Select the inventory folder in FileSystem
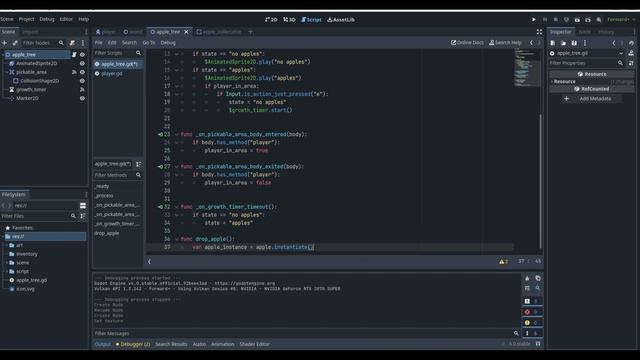Viewport: 640px width, 360px height. tap(27, 254)
